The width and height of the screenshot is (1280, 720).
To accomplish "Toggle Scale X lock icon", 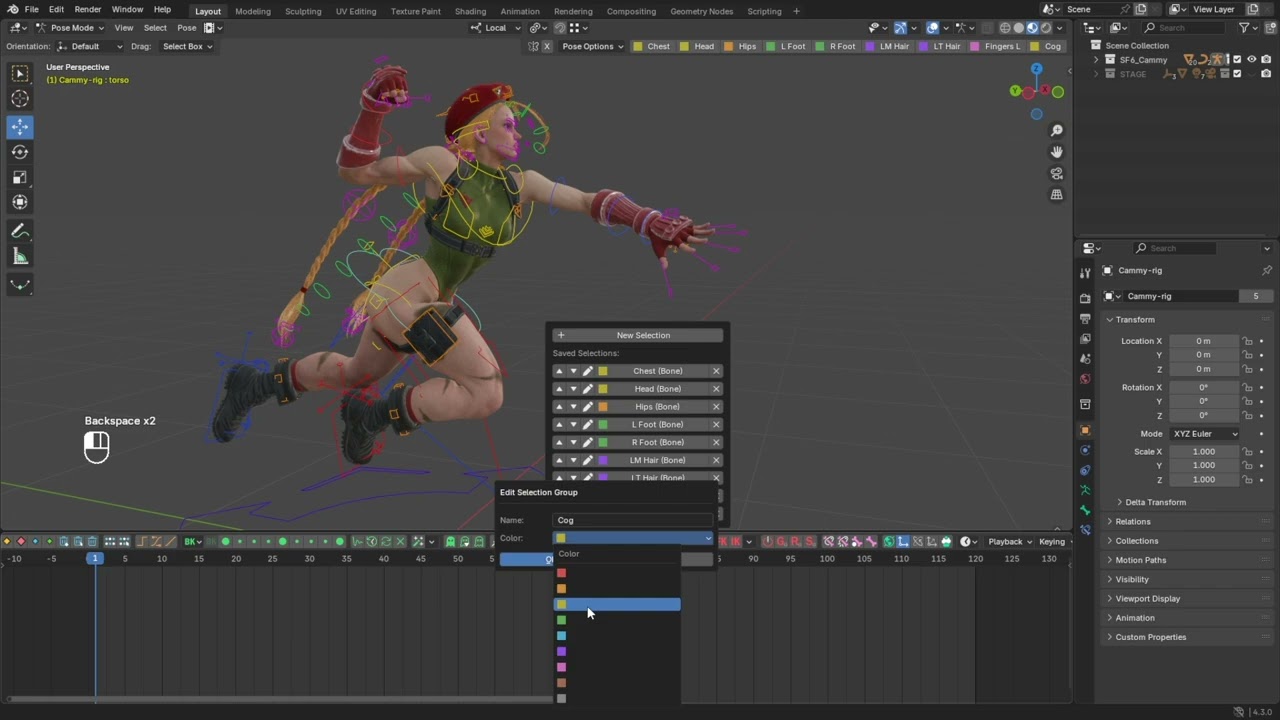I will point(1247,452).
